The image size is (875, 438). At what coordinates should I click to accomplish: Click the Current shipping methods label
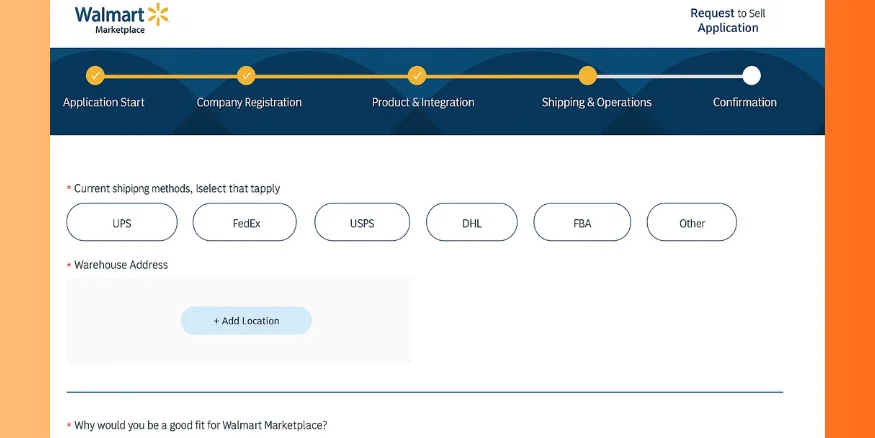coord(177,189)
